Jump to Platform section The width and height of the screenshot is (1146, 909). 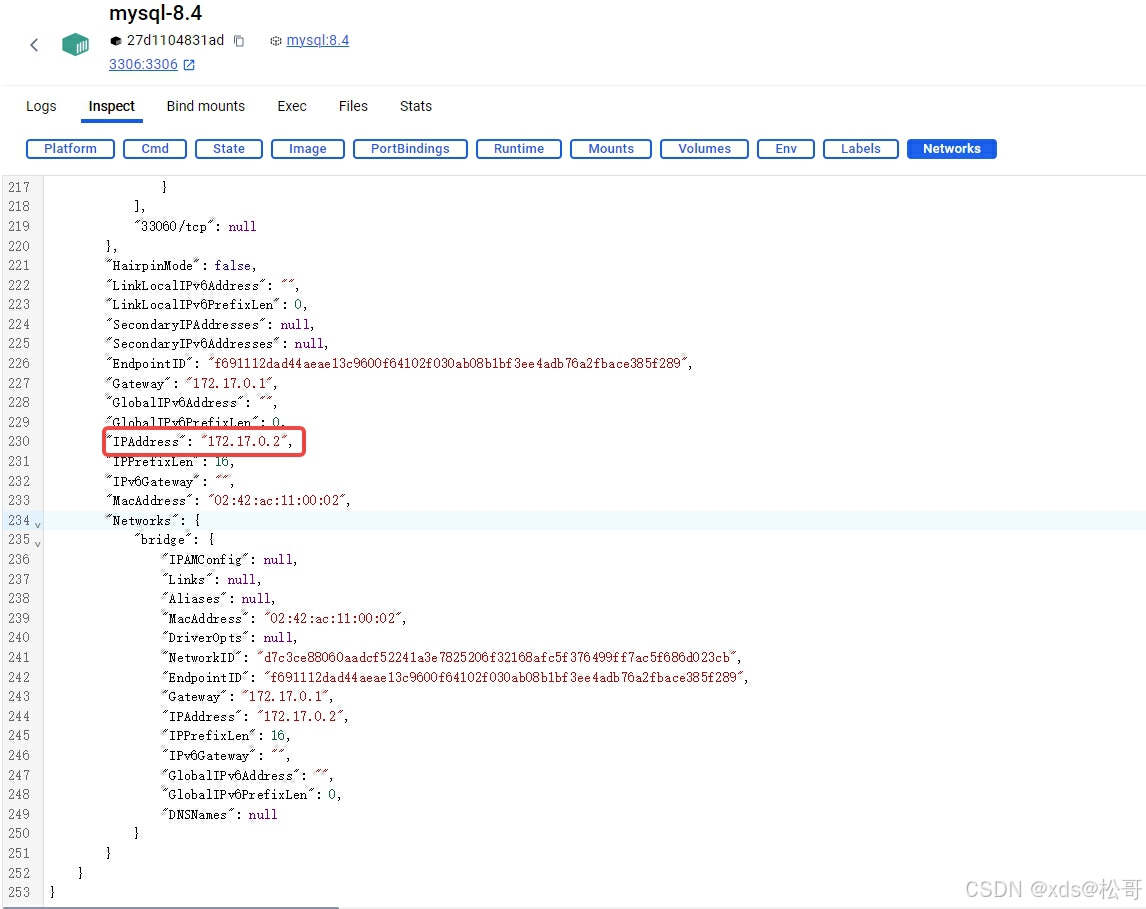coord(70,148)
